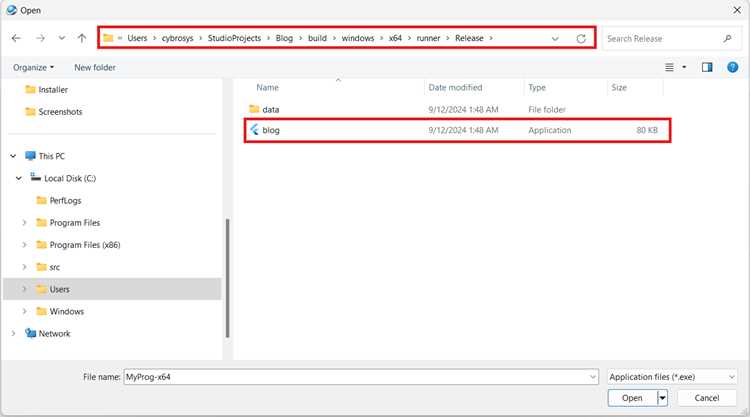This screenshot has width=750, height=417.
Task: Collapse the Local Disk (C:) node
Action: pyautogui.click(x=19, y=178)
